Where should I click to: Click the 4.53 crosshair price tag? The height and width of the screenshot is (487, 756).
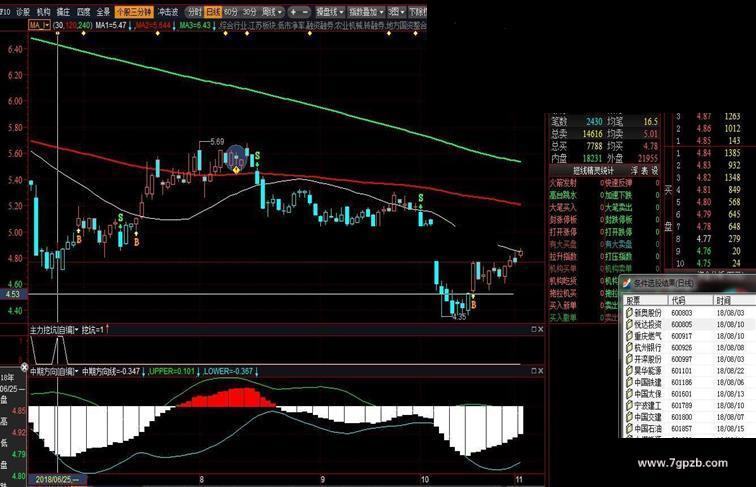pos(14,294)
